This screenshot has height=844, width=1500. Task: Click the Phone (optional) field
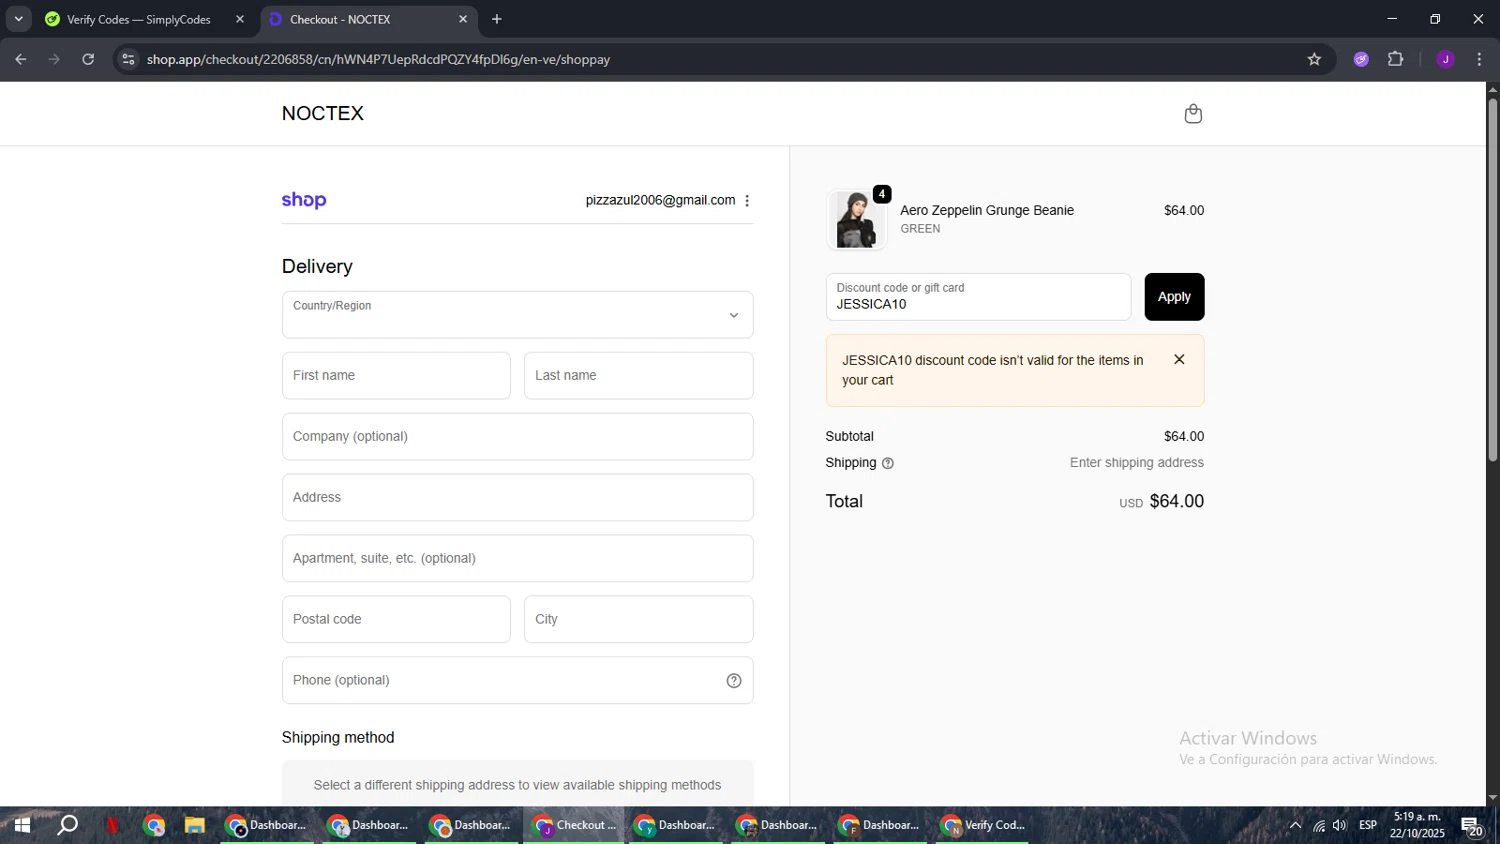click(517, 681)
